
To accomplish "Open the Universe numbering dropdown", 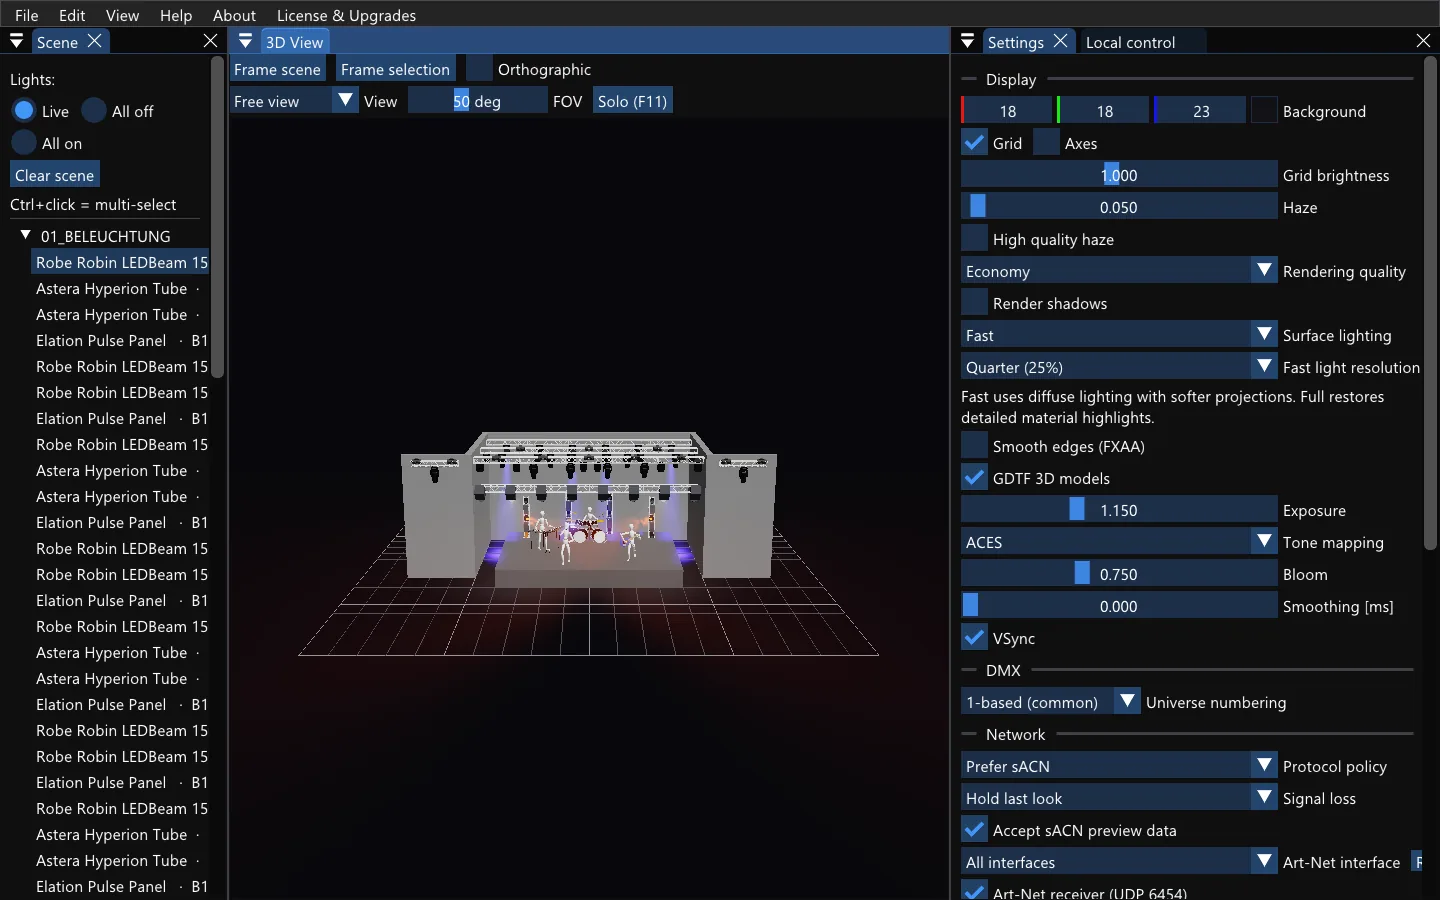I will [1050, 702].
